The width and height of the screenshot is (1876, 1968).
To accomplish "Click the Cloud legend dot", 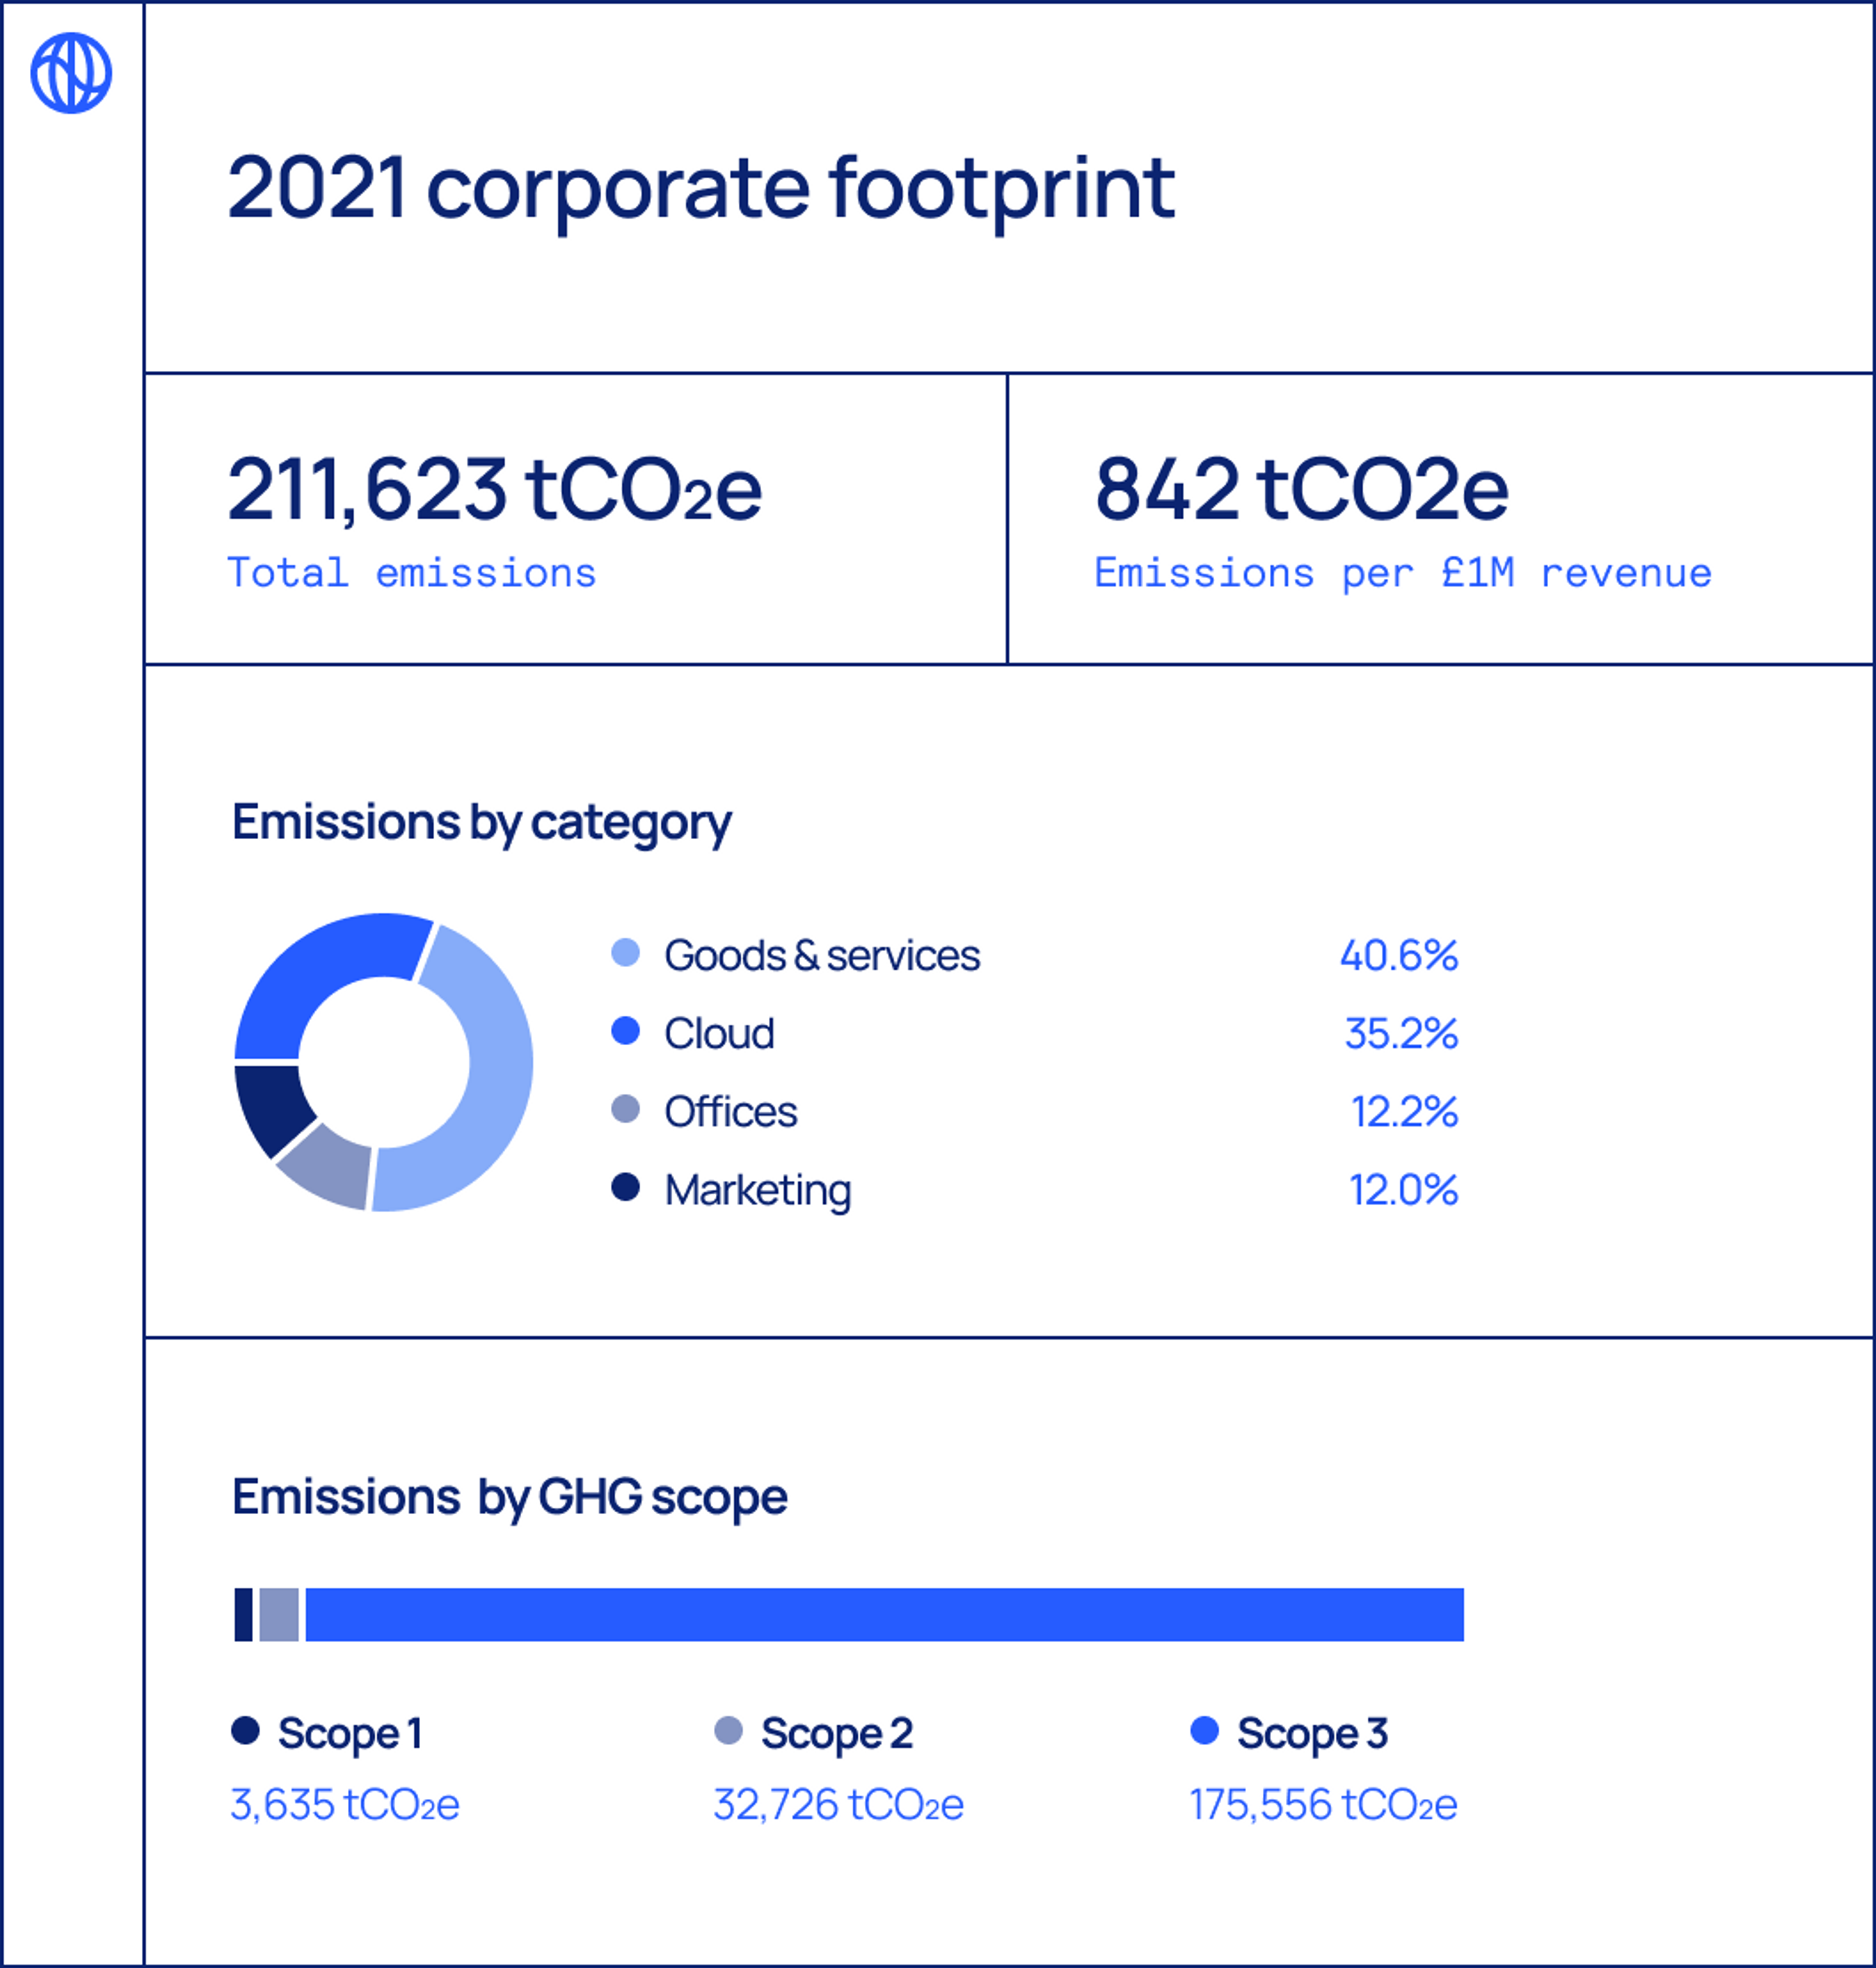I will (625, 1030).
